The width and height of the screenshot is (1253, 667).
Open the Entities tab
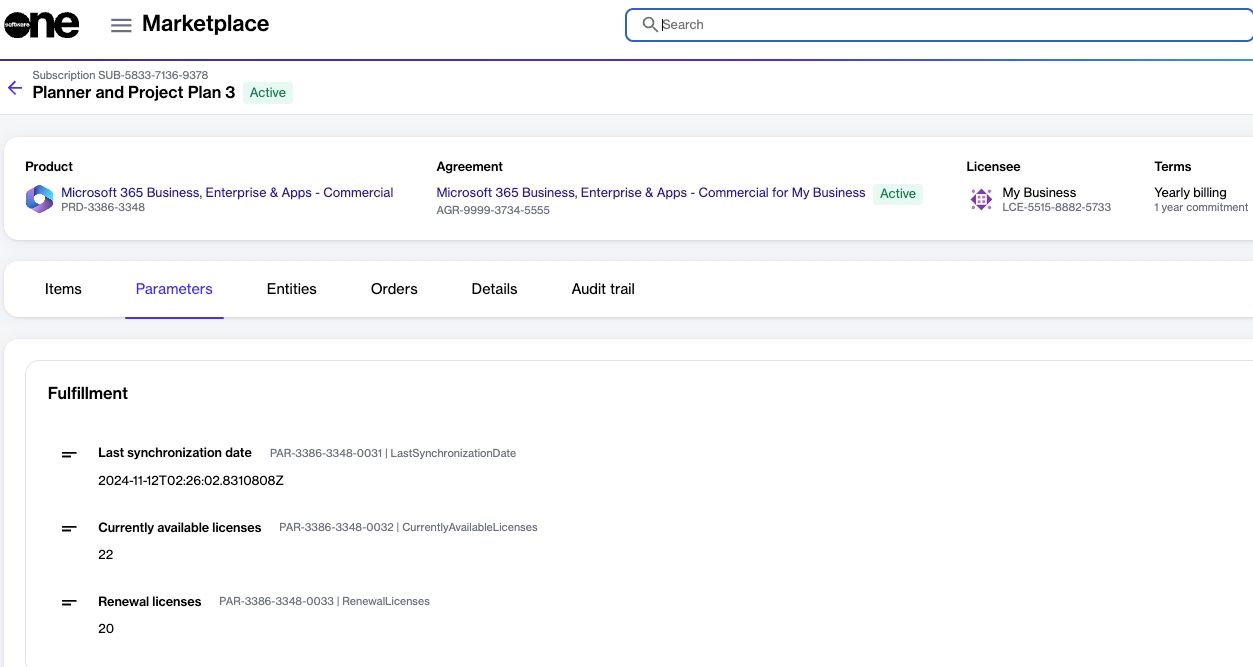click(291, 289)
